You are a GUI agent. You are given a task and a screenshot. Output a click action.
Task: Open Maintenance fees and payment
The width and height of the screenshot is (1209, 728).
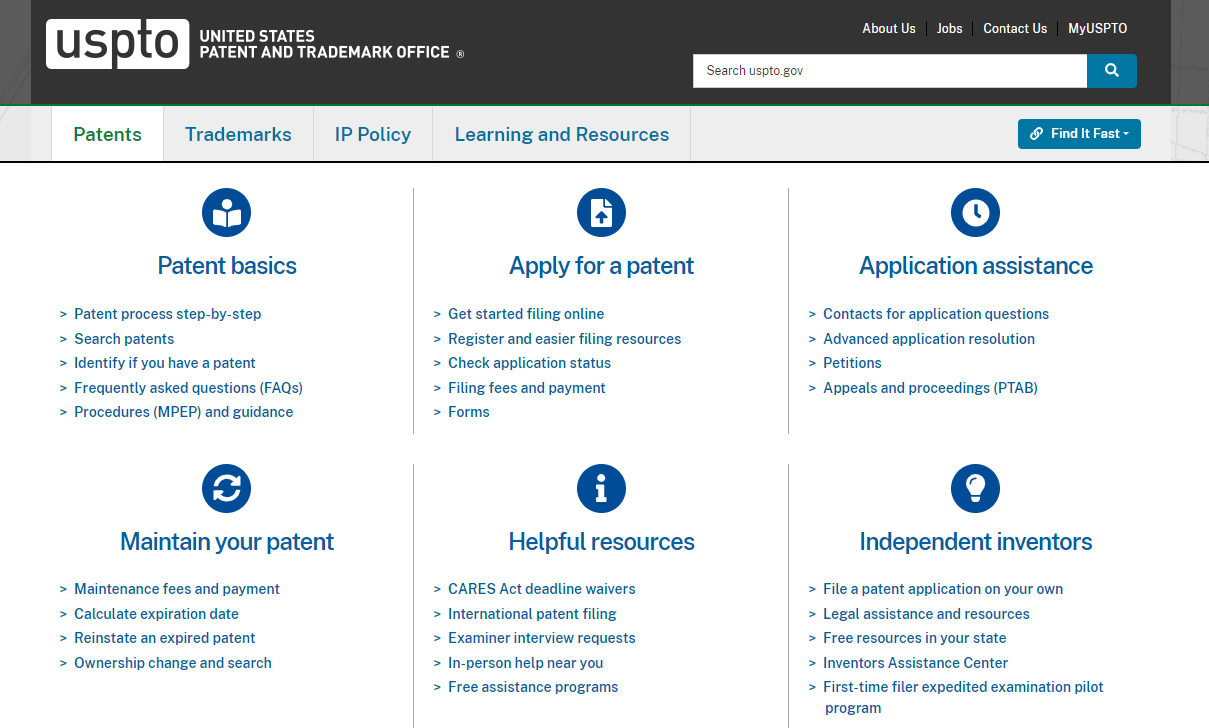click(x=177, y=589)
